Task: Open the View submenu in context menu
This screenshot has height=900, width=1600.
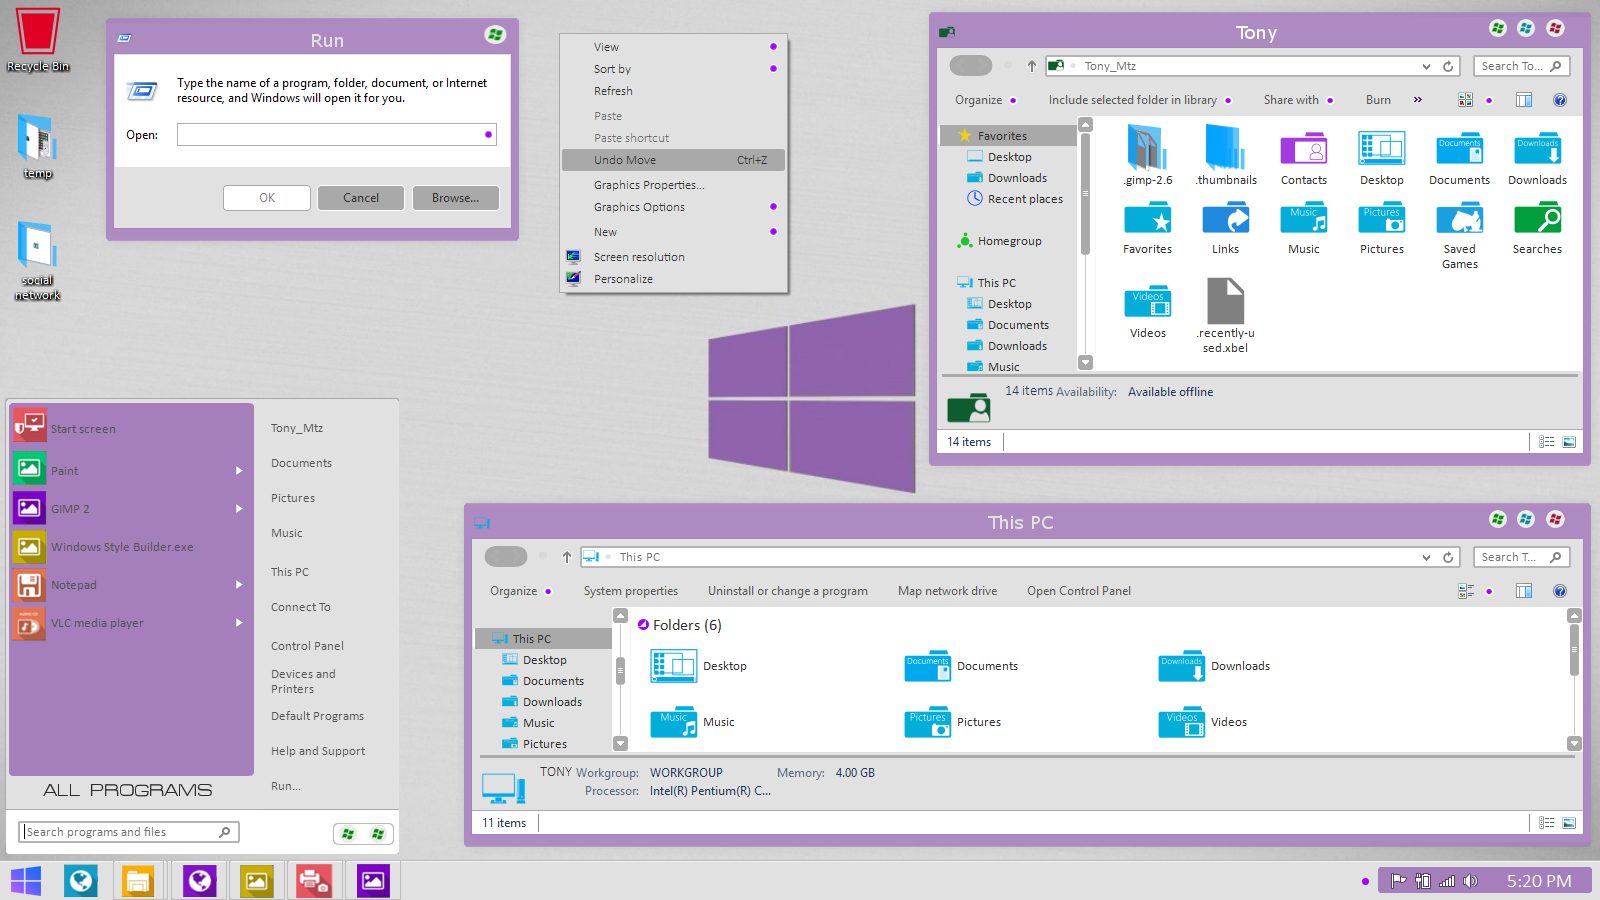Action: coord(674,47)
